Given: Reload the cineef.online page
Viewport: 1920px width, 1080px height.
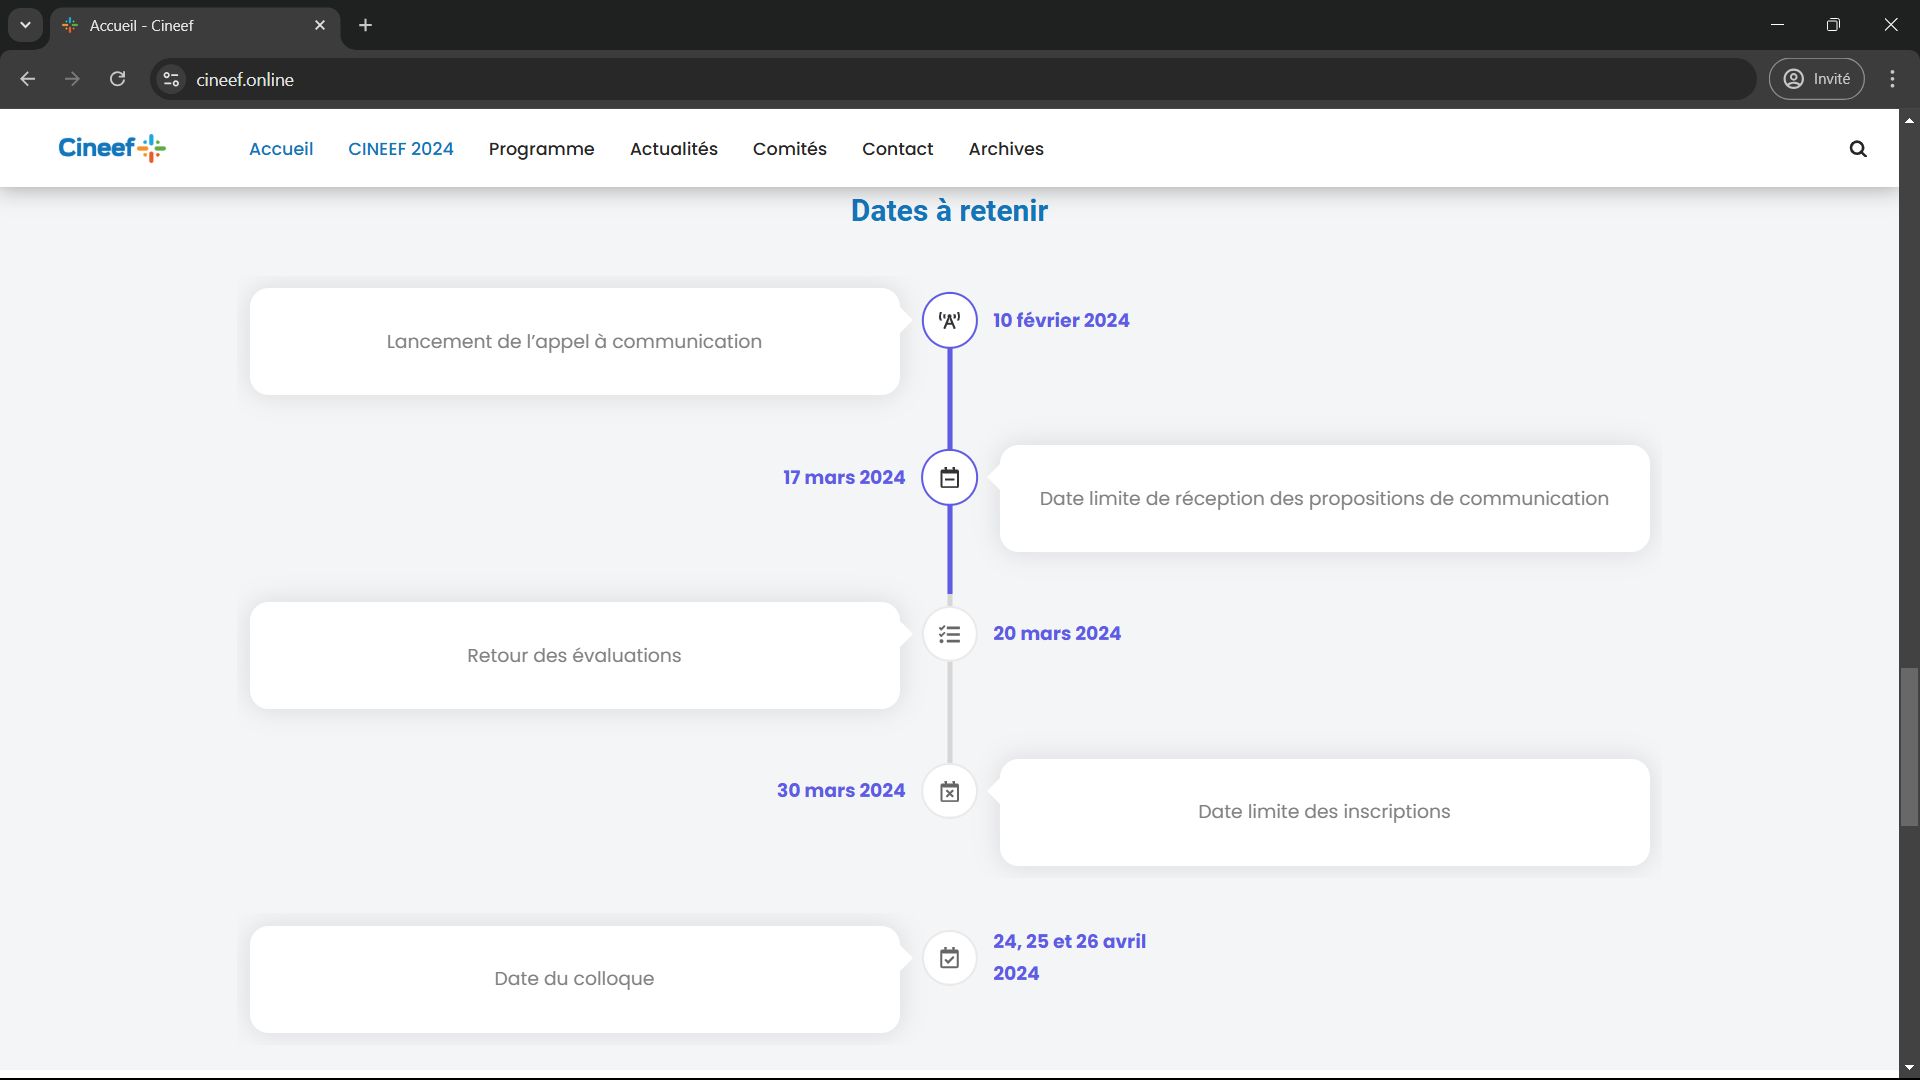Looking at the screenshot, I should [117, 79].
